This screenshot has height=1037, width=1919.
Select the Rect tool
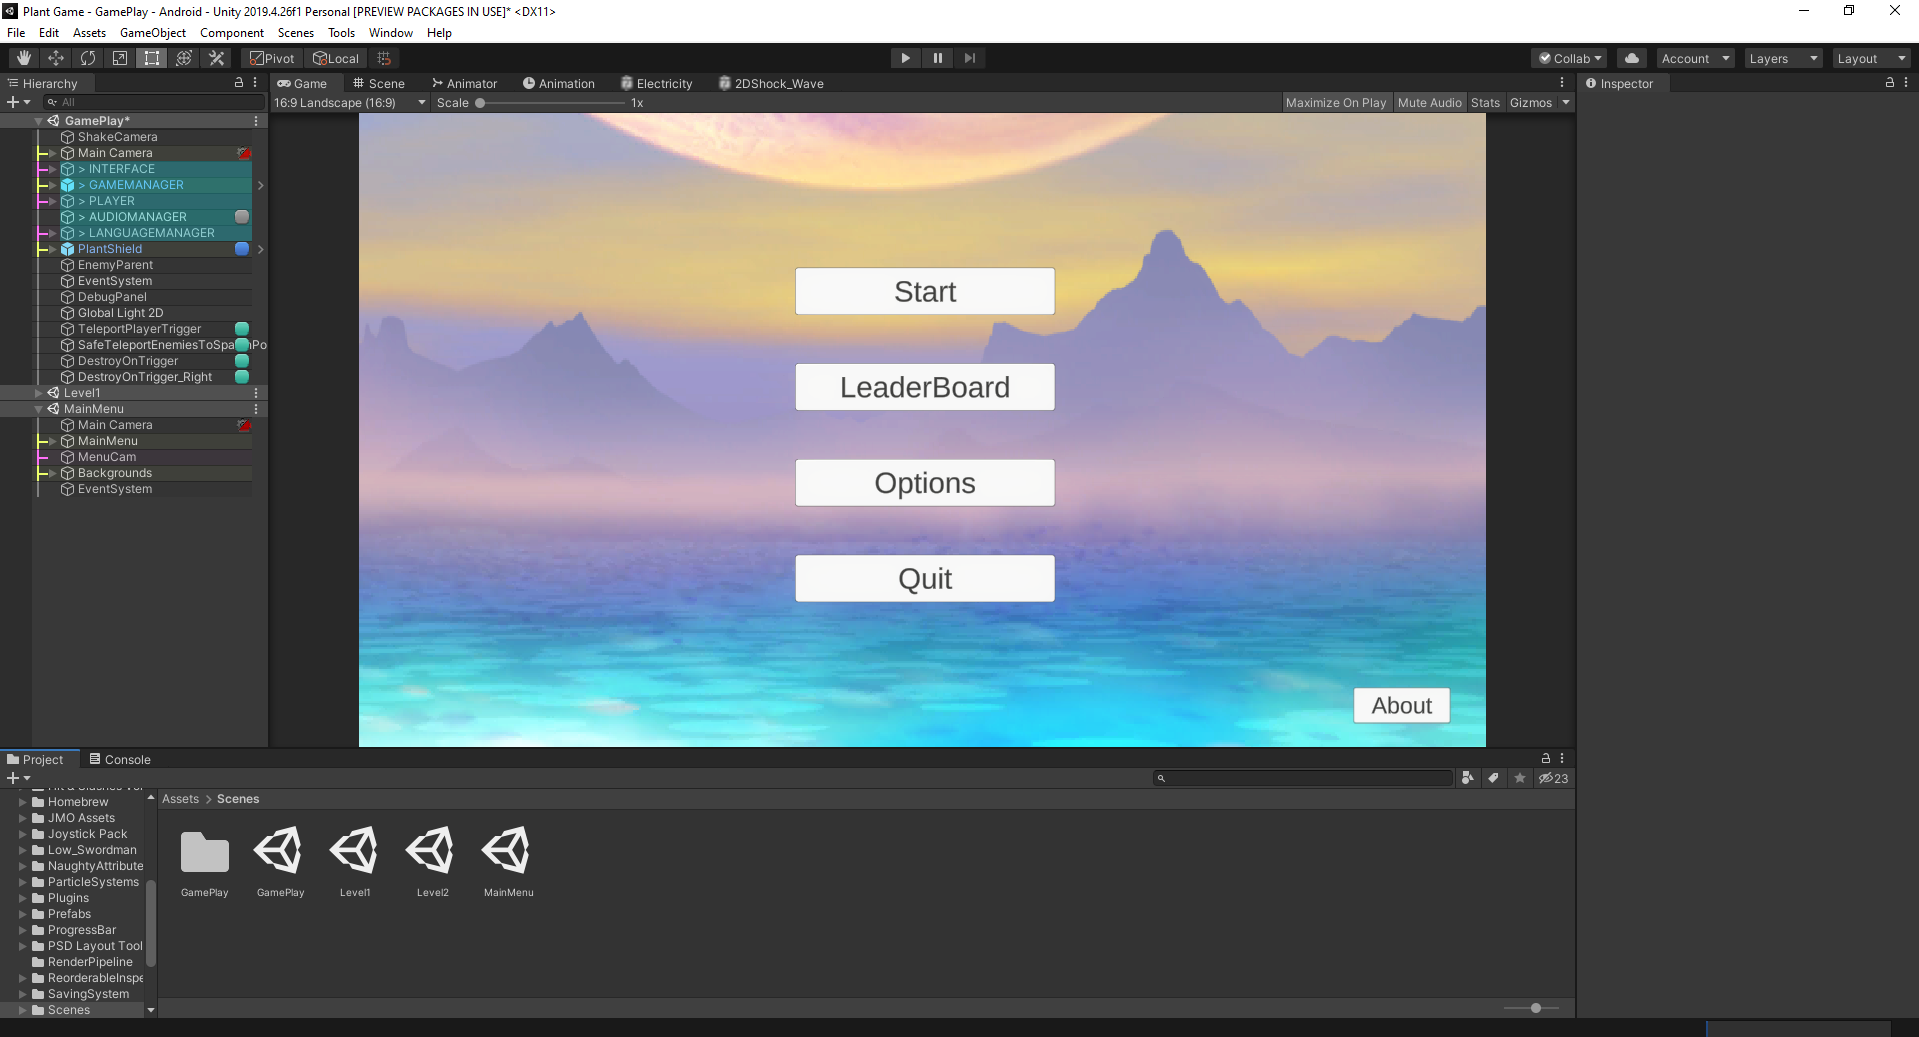tap(152, 58)
